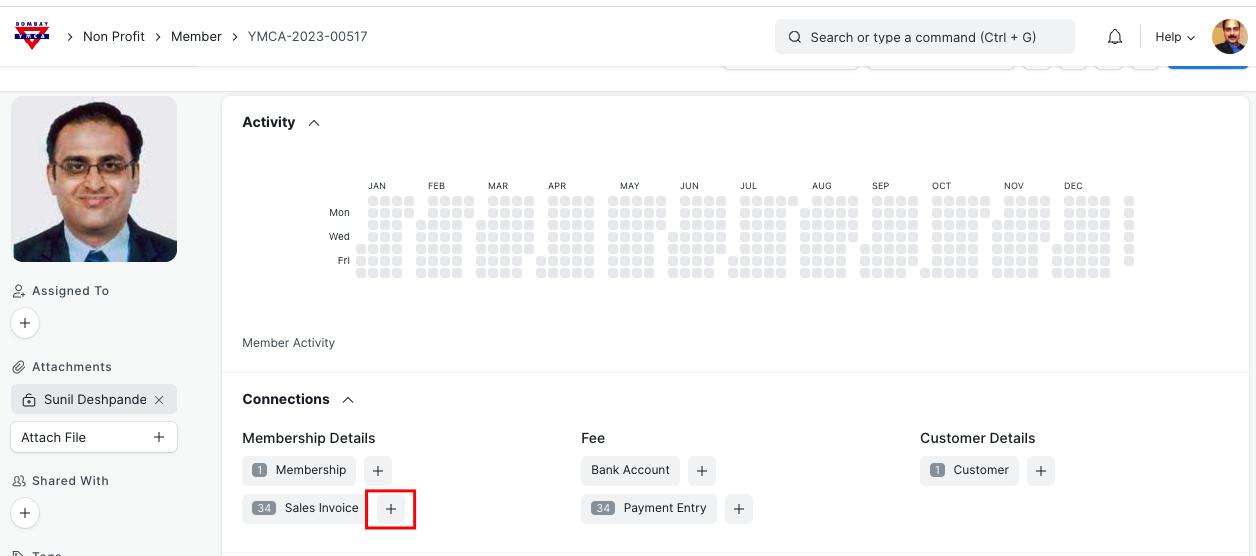
Task: Click the Attach File button
Action: click(x=94, y=437)
